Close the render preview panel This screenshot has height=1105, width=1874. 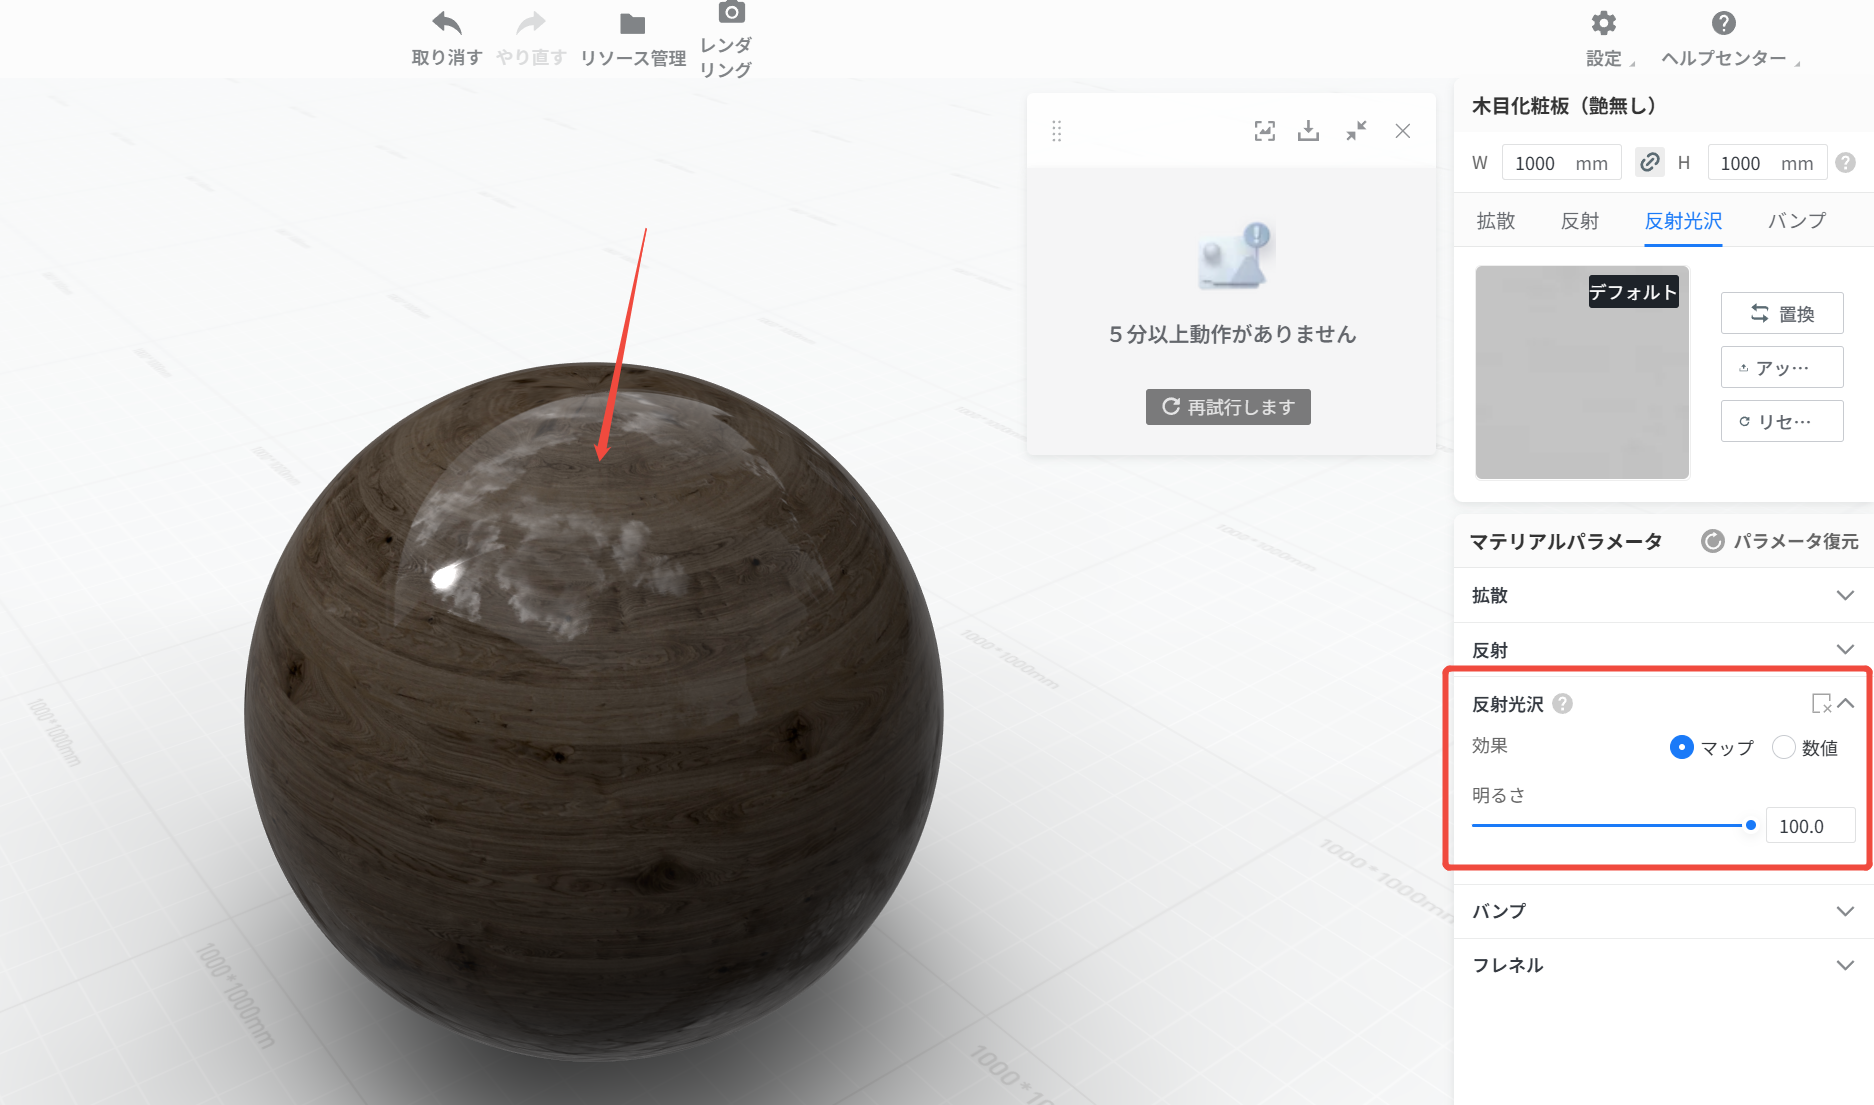point(1403,131)
